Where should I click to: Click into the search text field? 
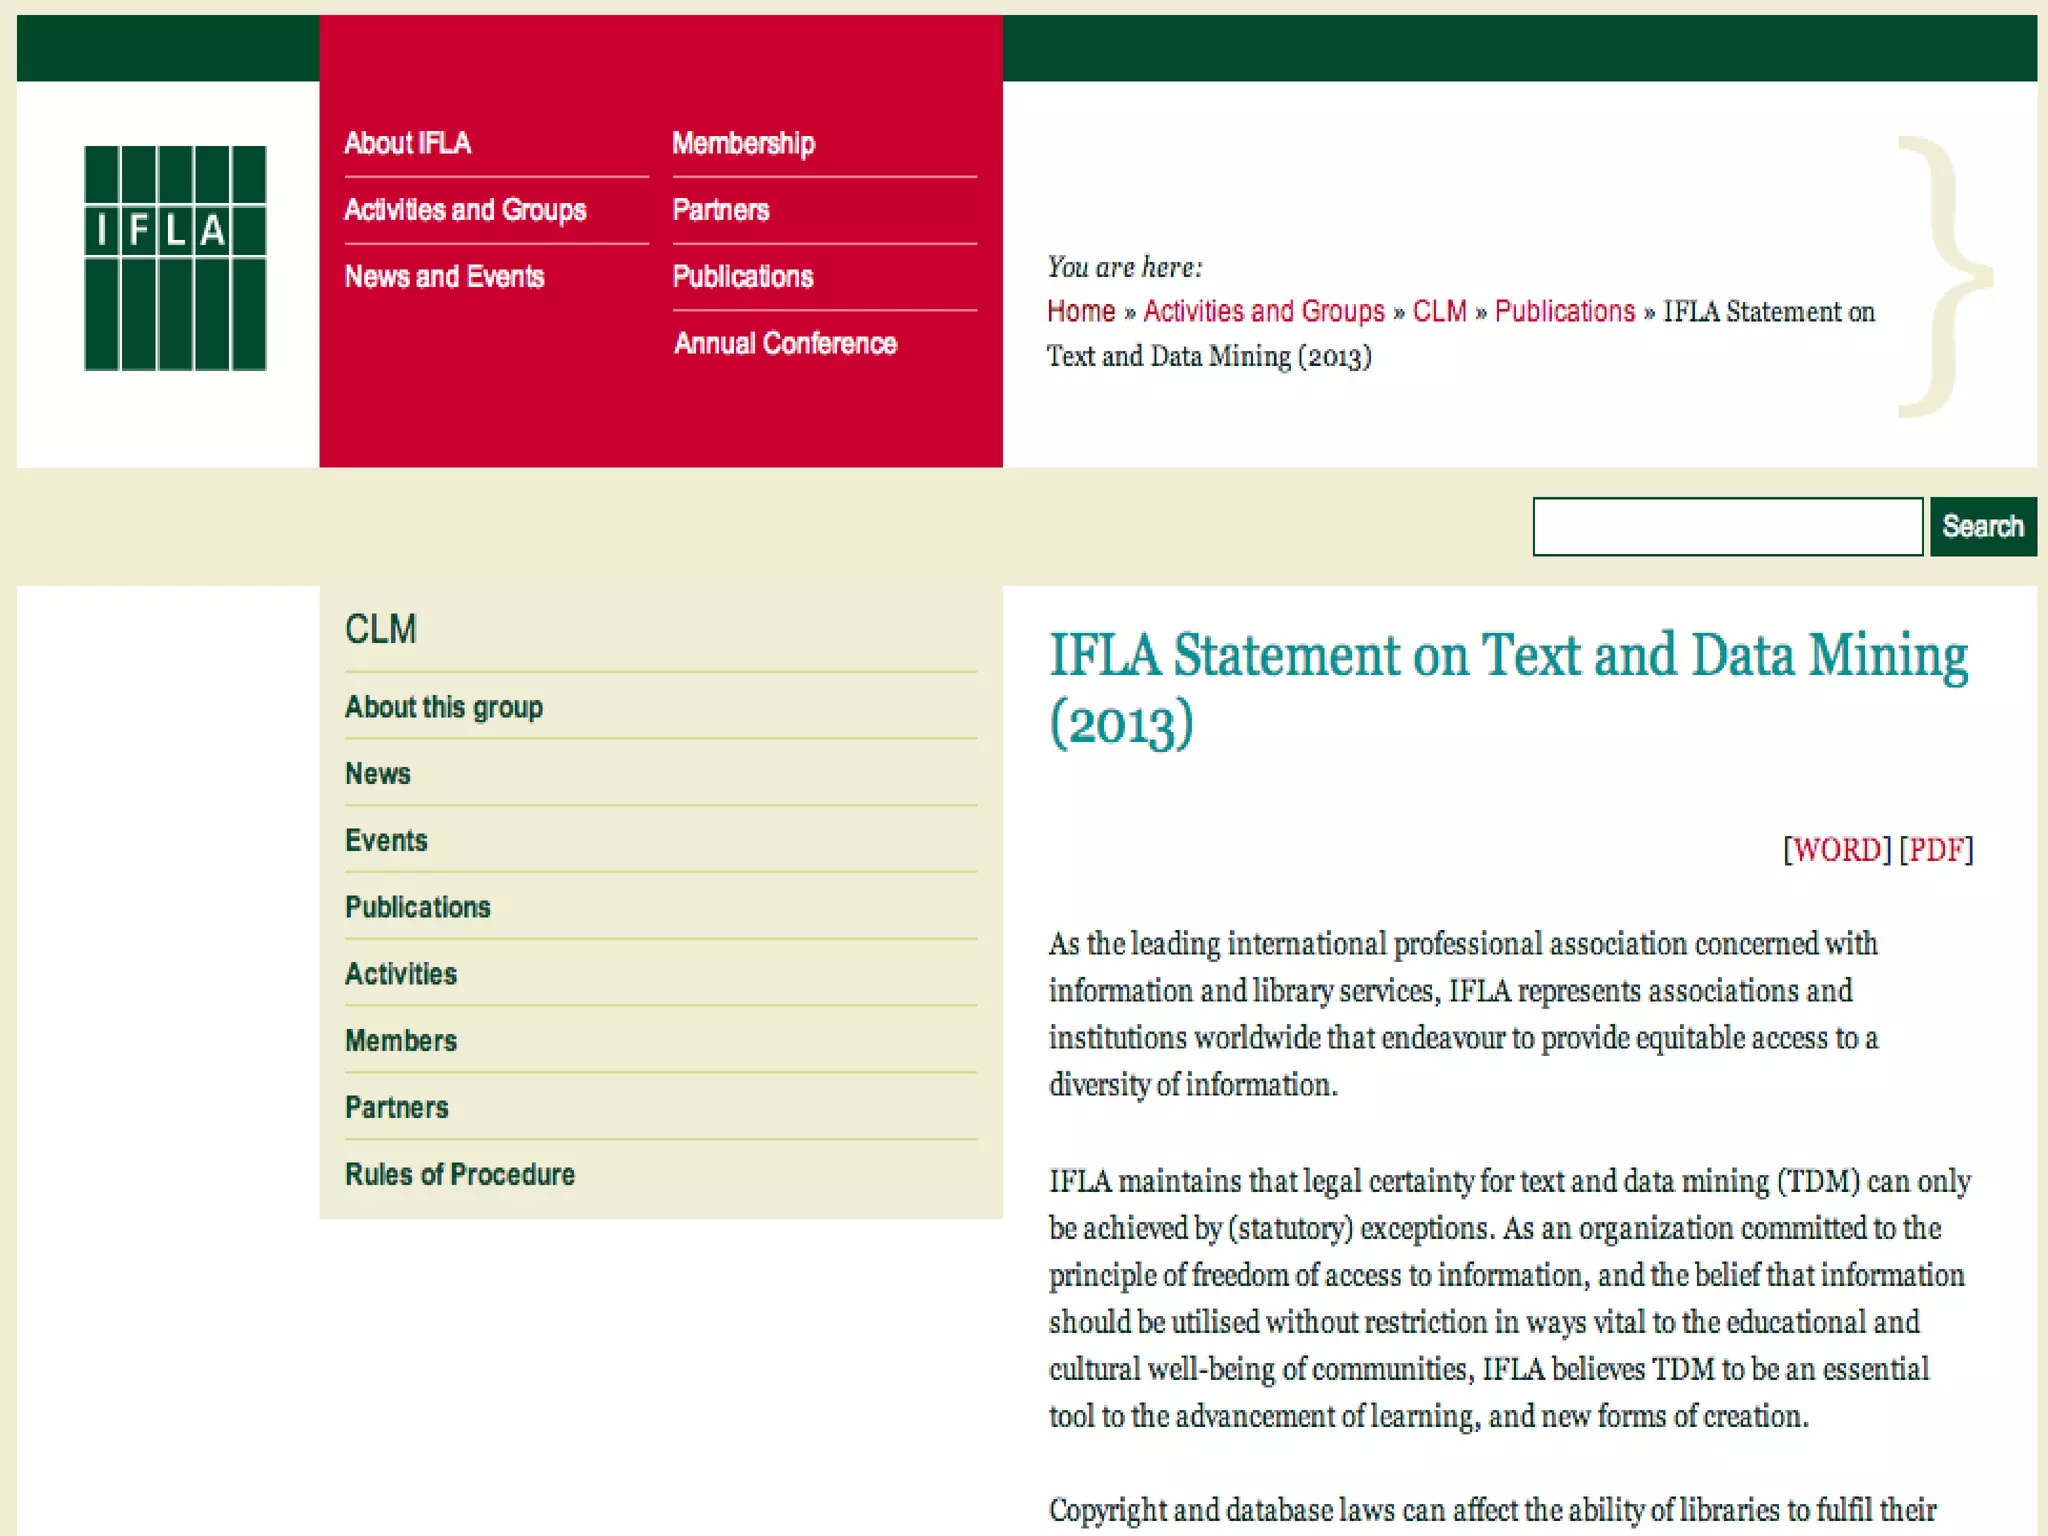click(x=1727, y=526)
